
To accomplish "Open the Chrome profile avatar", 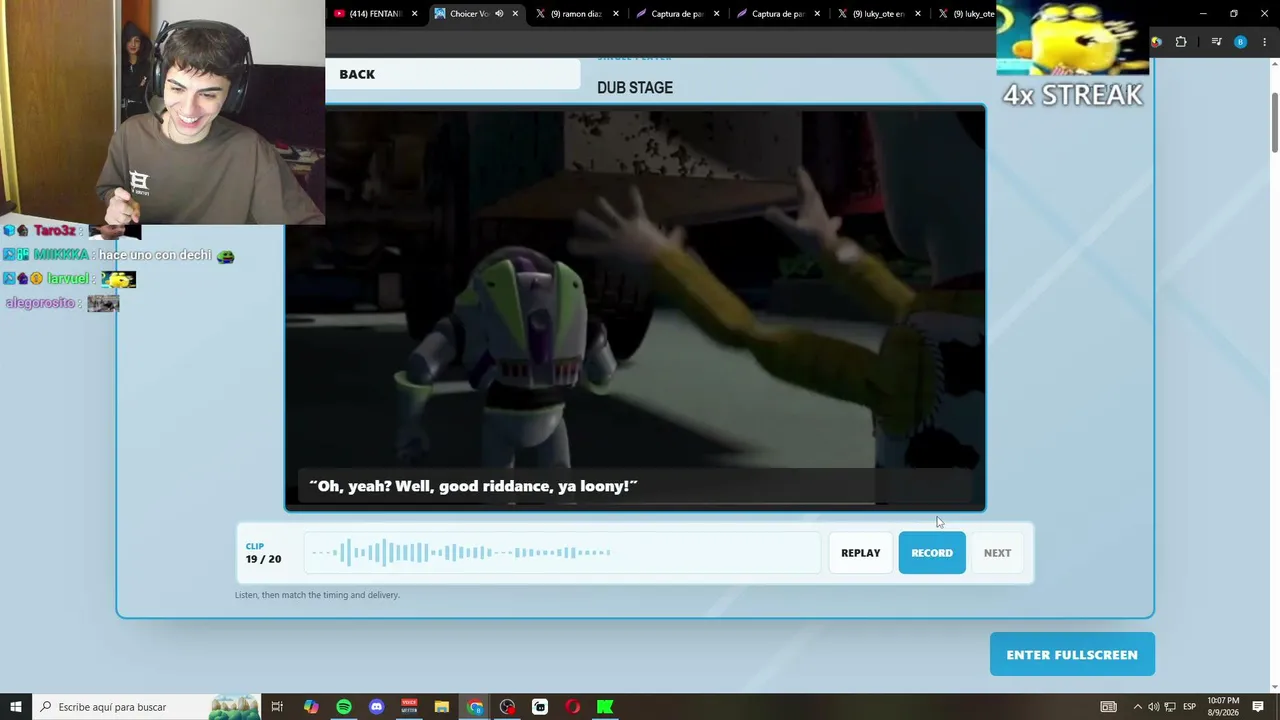I will point(1240,42).
